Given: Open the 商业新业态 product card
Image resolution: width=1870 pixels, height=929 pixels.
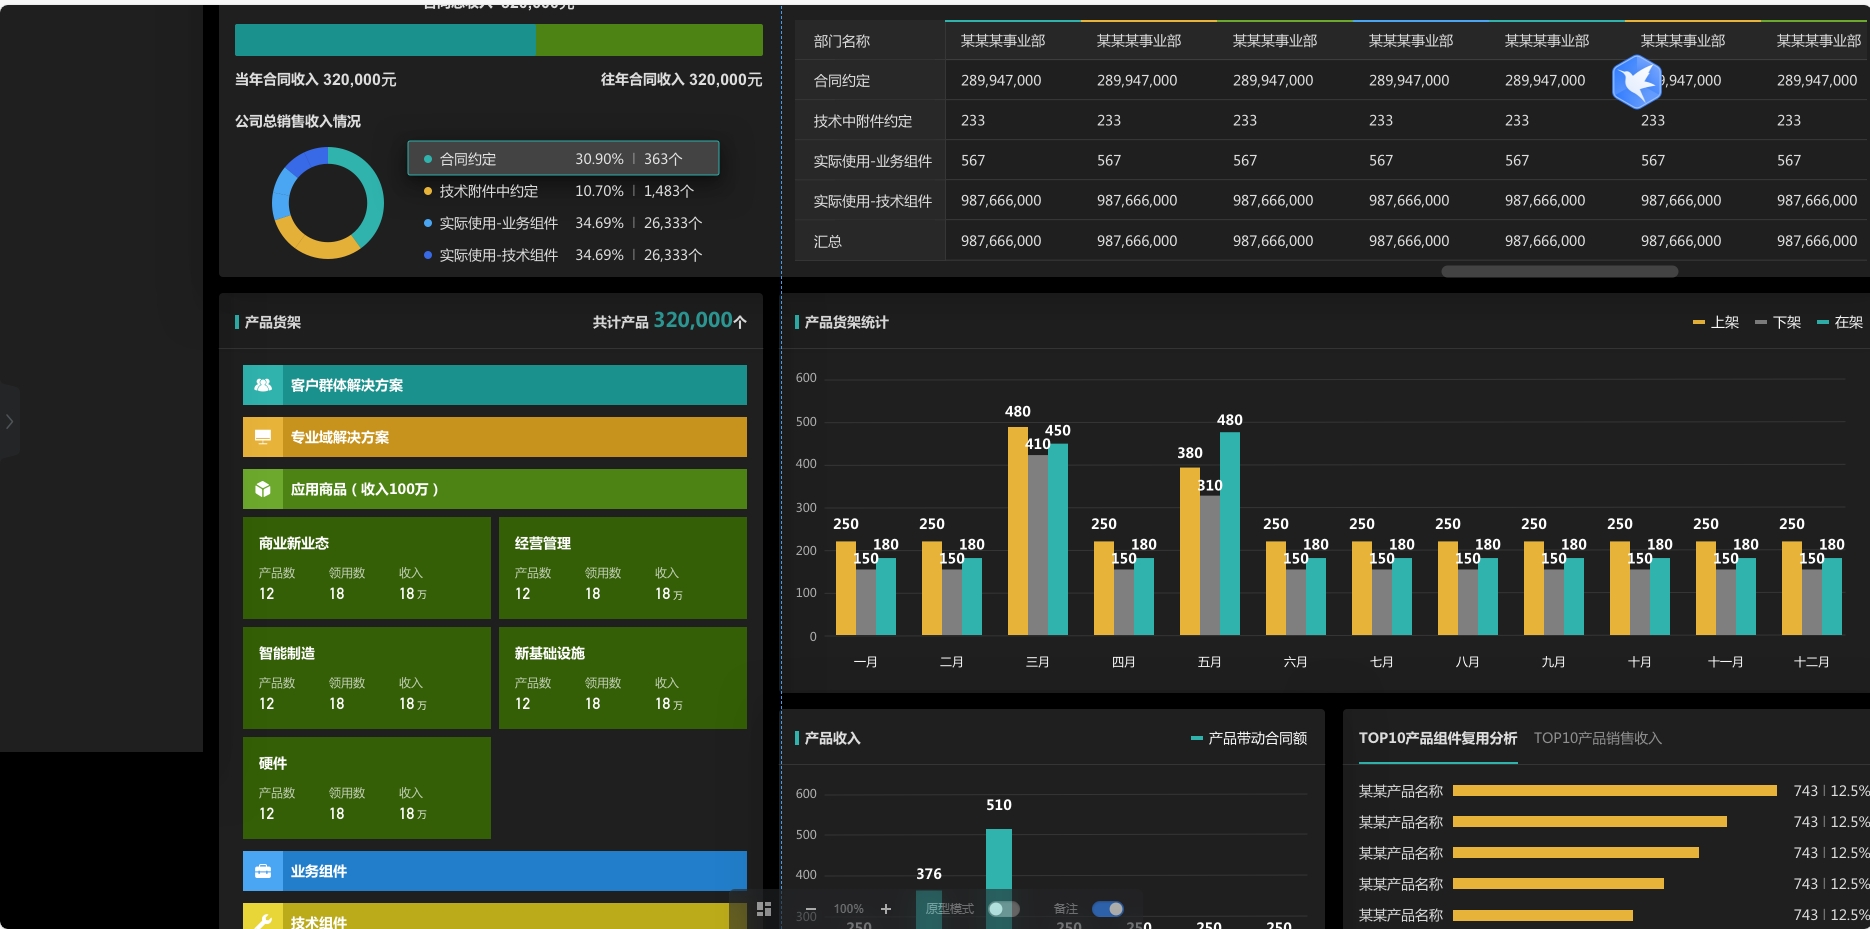Looking at the screenshot, I should tap(367, 568).
